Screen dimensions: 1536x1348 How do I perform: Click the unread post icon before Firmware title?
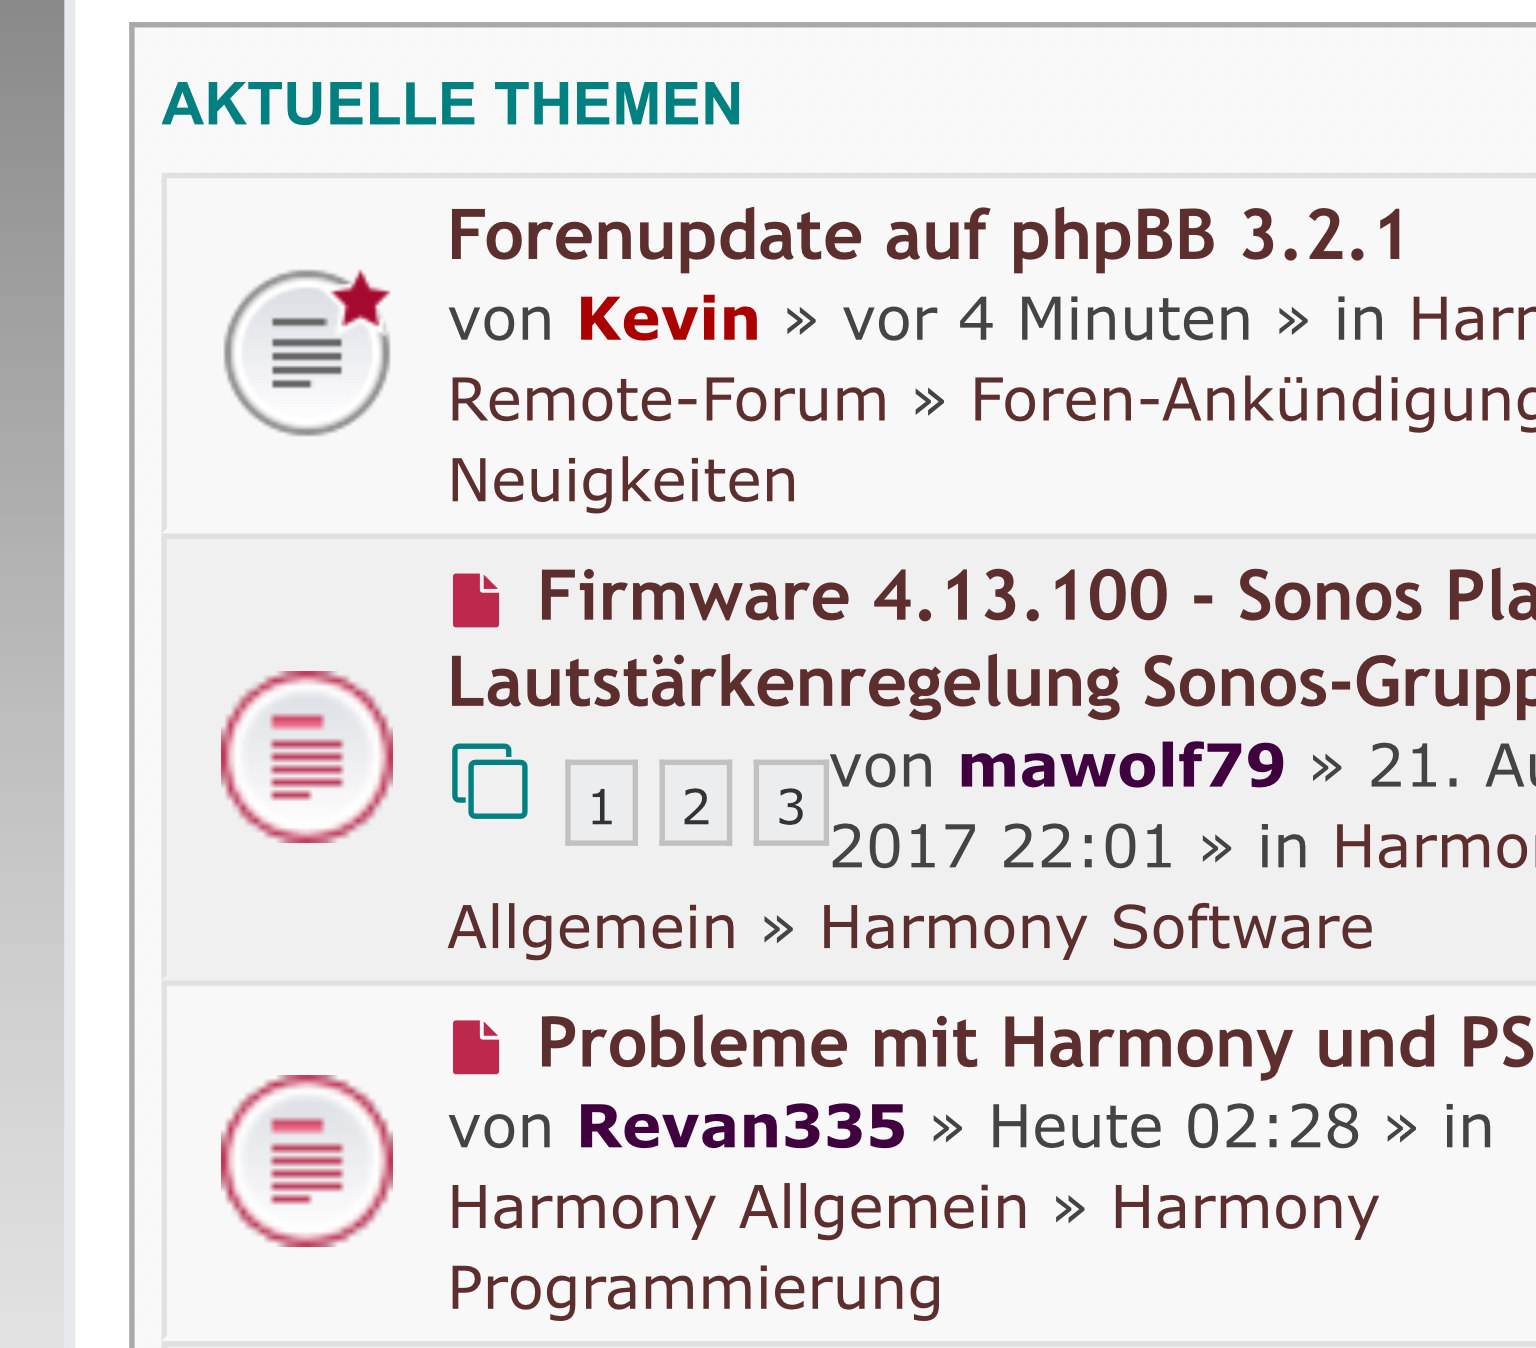(476, 600)
